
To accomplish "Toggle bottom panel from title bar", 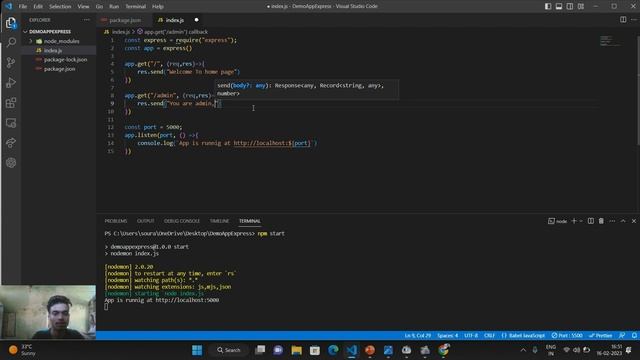I will click(559, 6).
